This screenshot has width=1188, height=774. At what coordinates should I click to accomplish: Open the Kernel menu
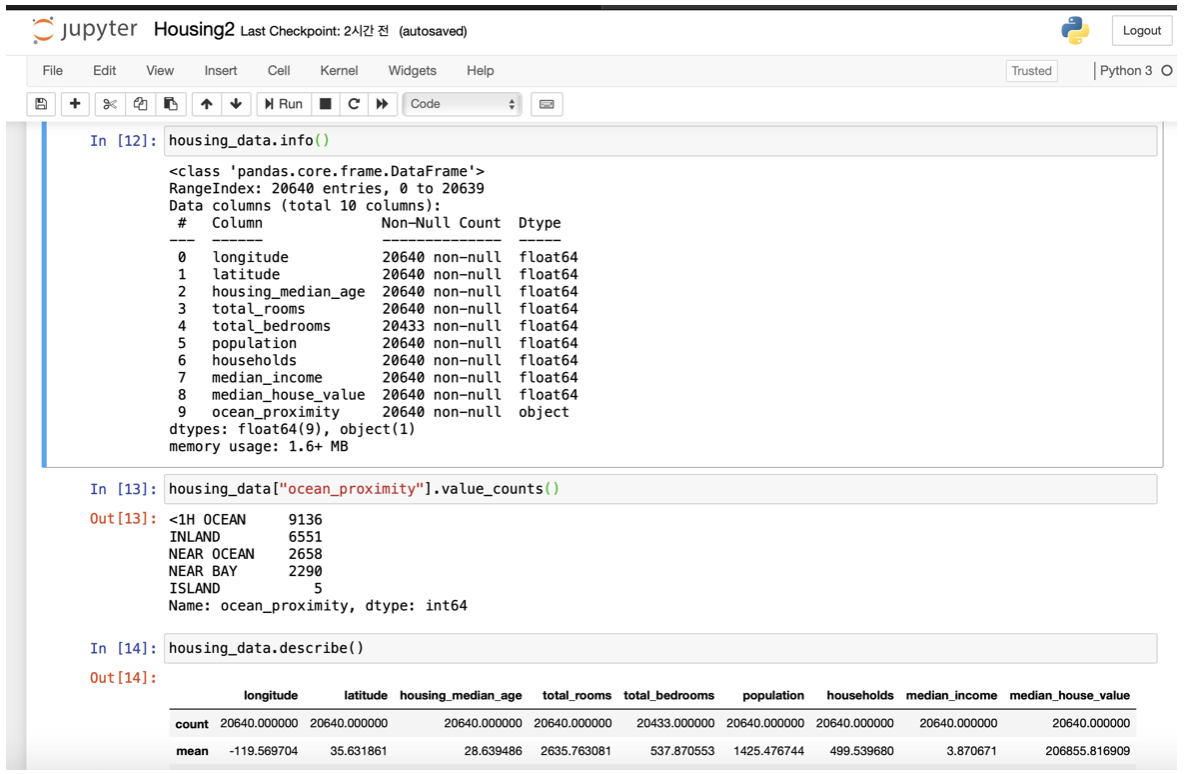339,70
